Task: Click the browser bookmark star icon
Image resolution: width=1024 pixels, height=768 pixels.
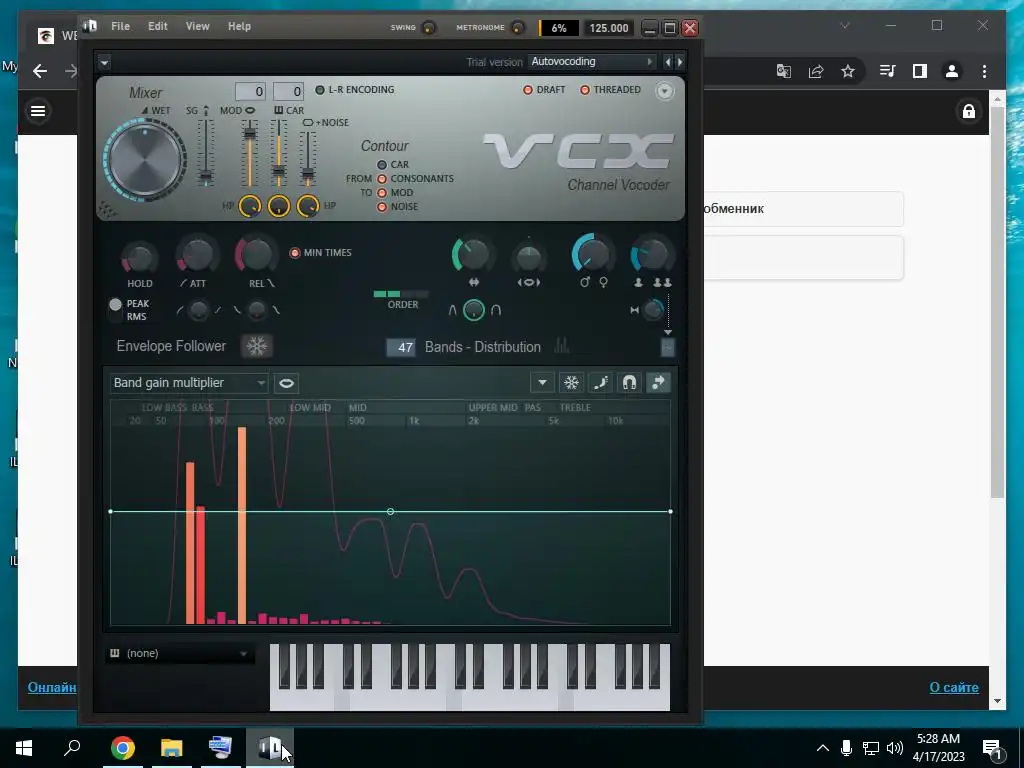Action: click(848, 71)
